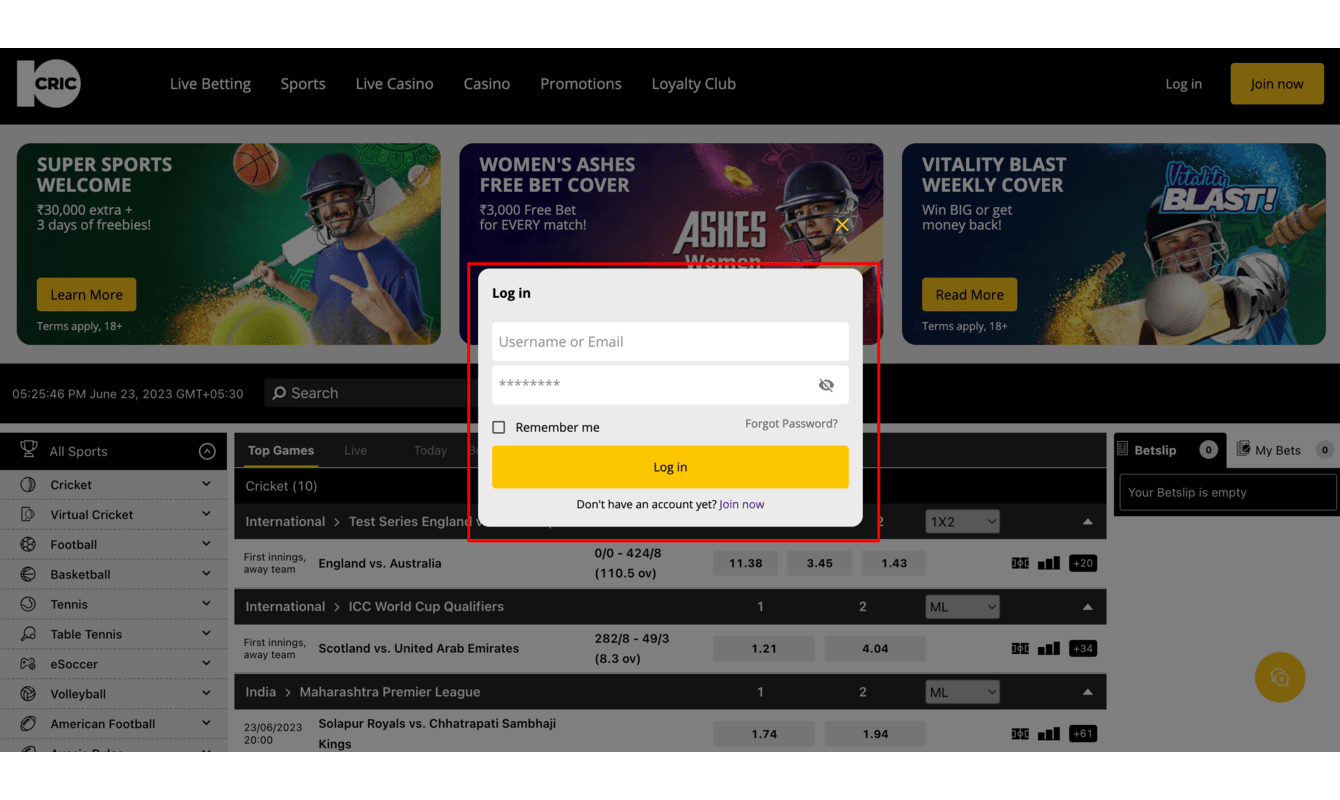Viewport: 1340px width, 800px height.
Task: Toggle password visibility eye icon
Action: pyautogui.click(x=826, y=385)
